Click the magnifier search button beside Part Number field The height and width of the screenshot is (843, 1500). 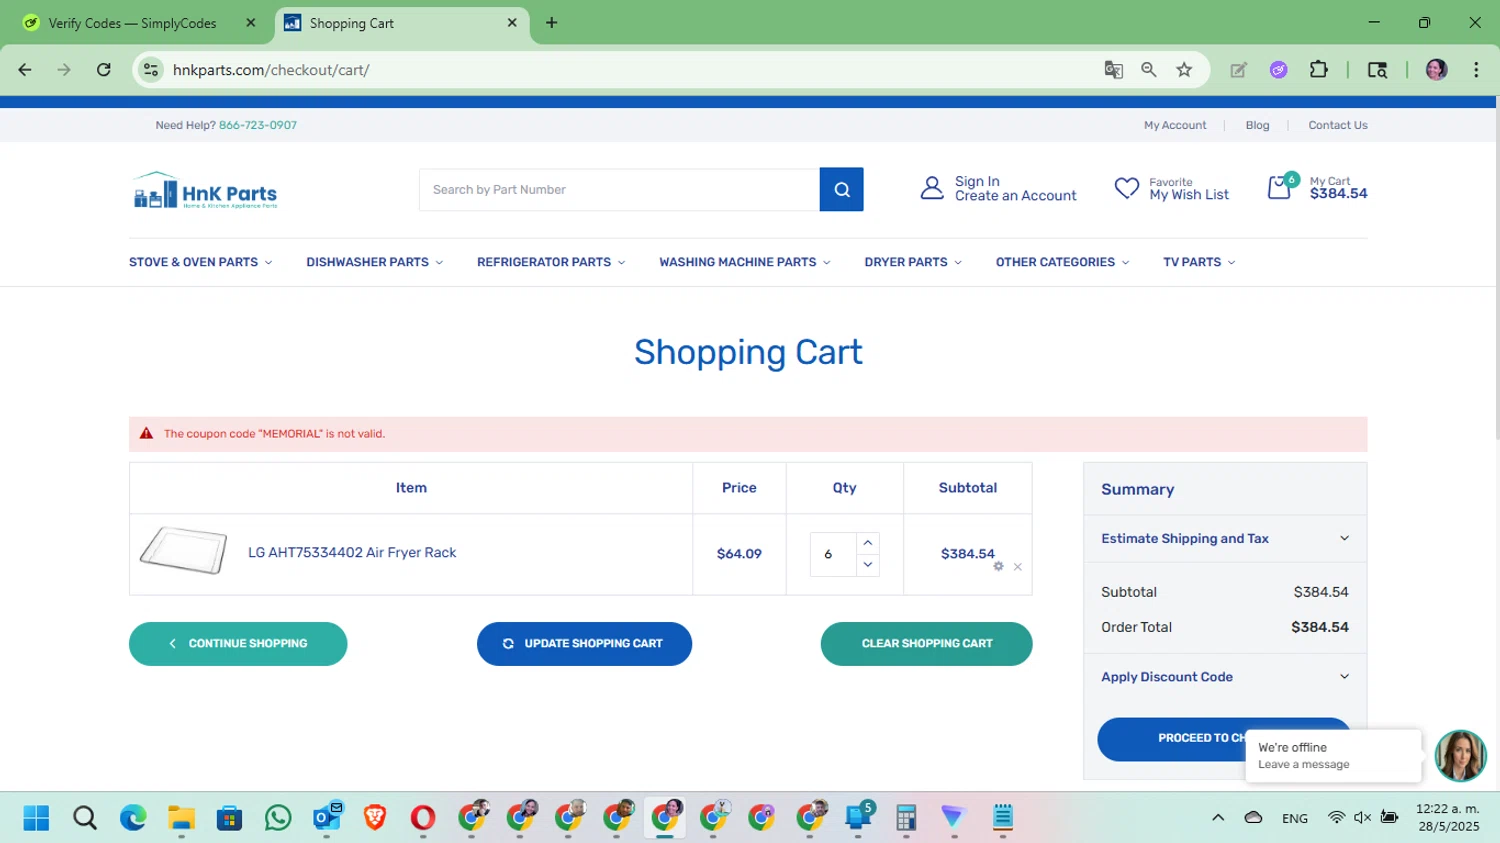tap(841, 189)
